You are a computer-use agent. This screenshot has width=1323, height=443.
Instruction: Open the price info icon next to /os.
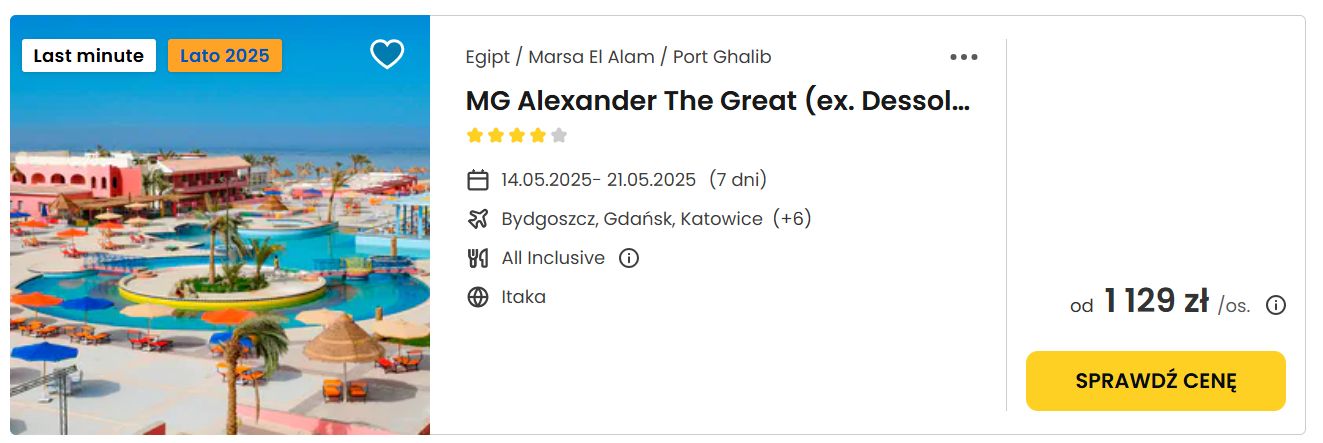[x=1276, y=305]
